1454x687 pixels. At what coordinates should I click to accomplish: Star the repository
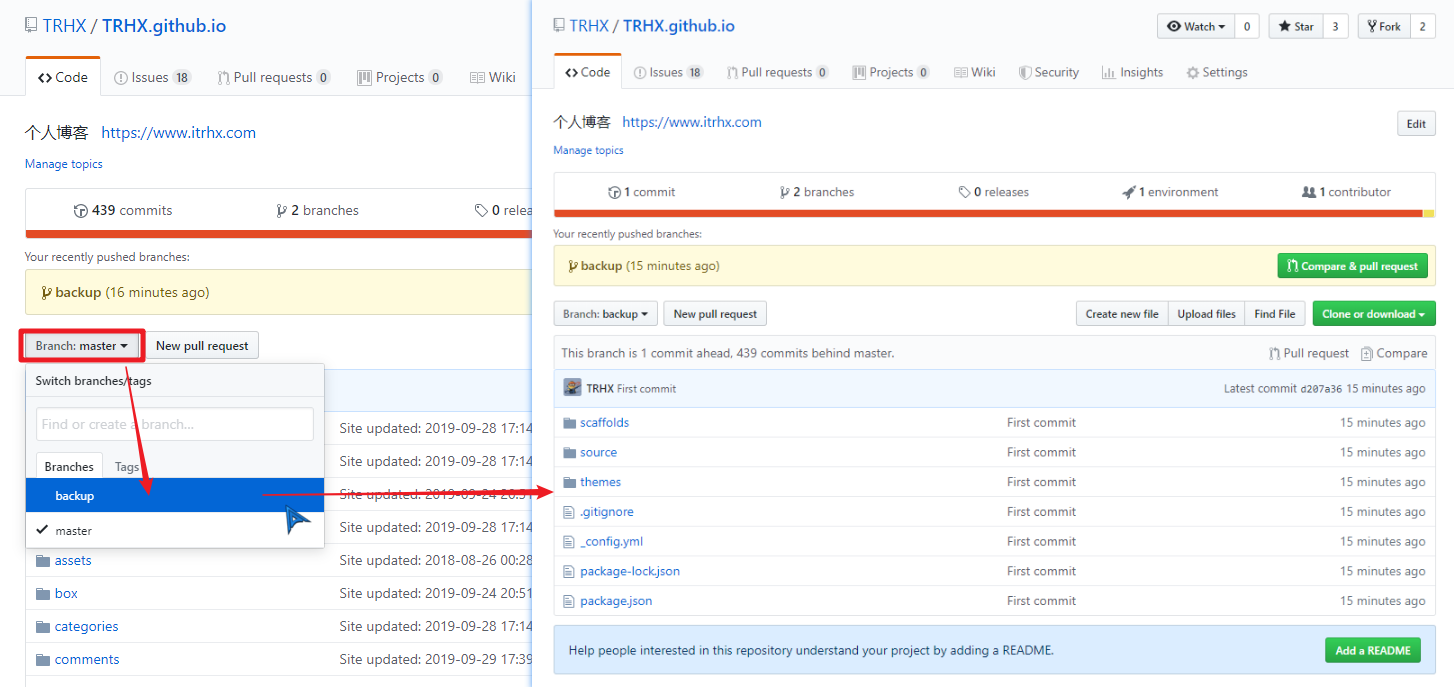[x=1296, y=27]
